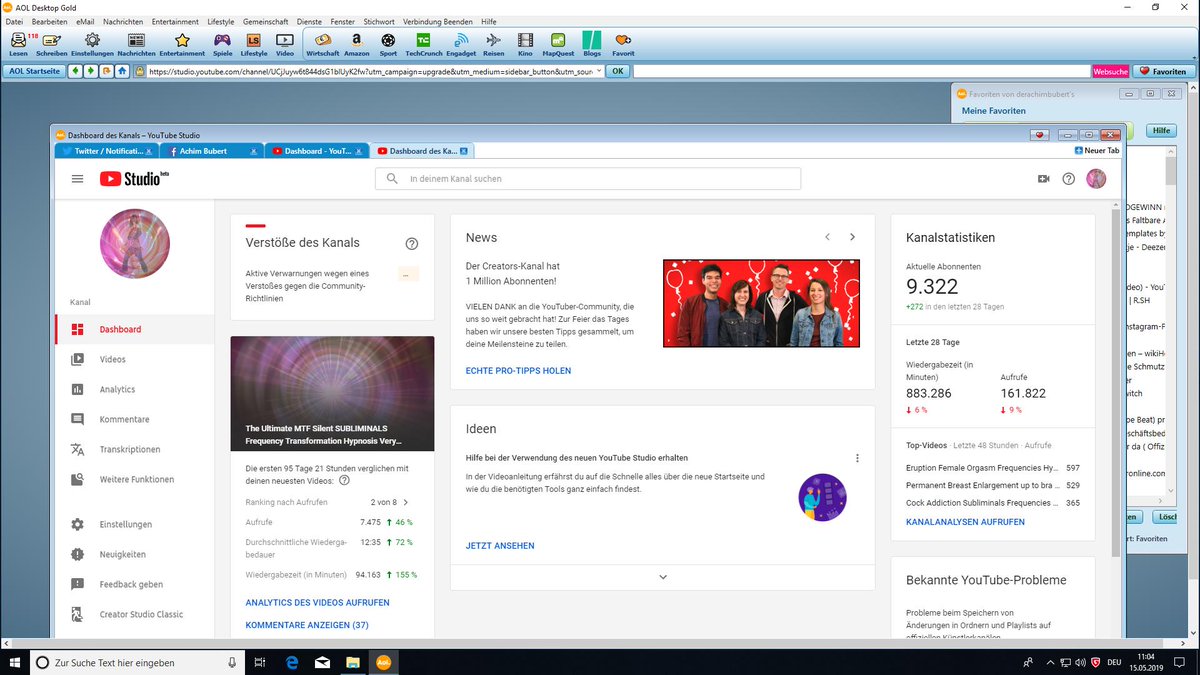The height and width of the screenshot is (675, 1200).
Task: Click the Wirtschaft toolbar icon
Action: point(323,43)
